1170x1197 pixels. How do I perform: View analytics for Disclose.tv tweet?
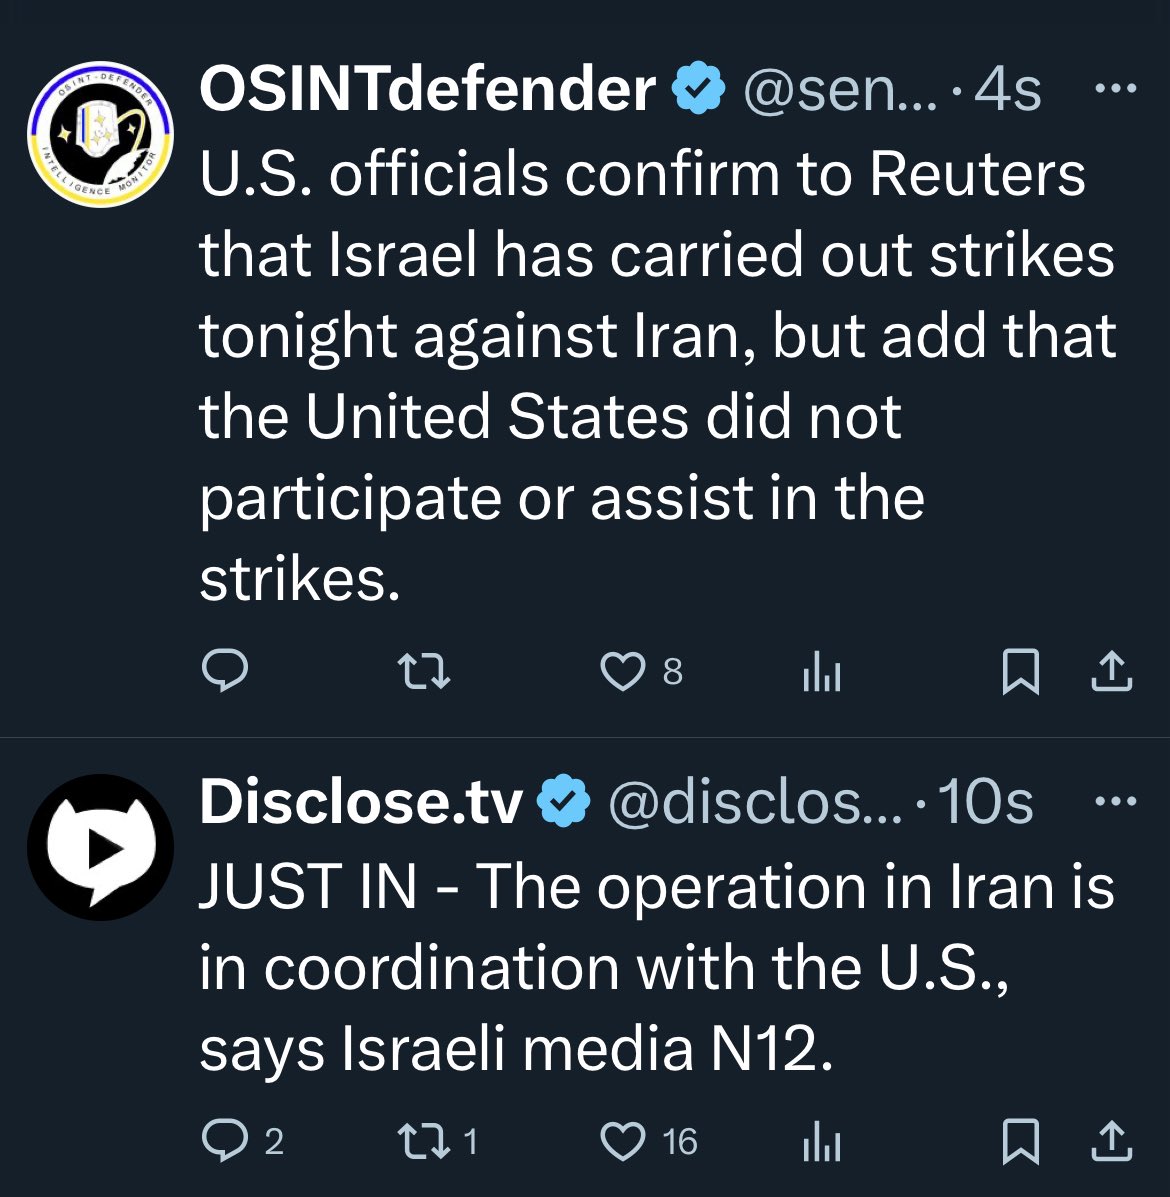(821, 1142)
